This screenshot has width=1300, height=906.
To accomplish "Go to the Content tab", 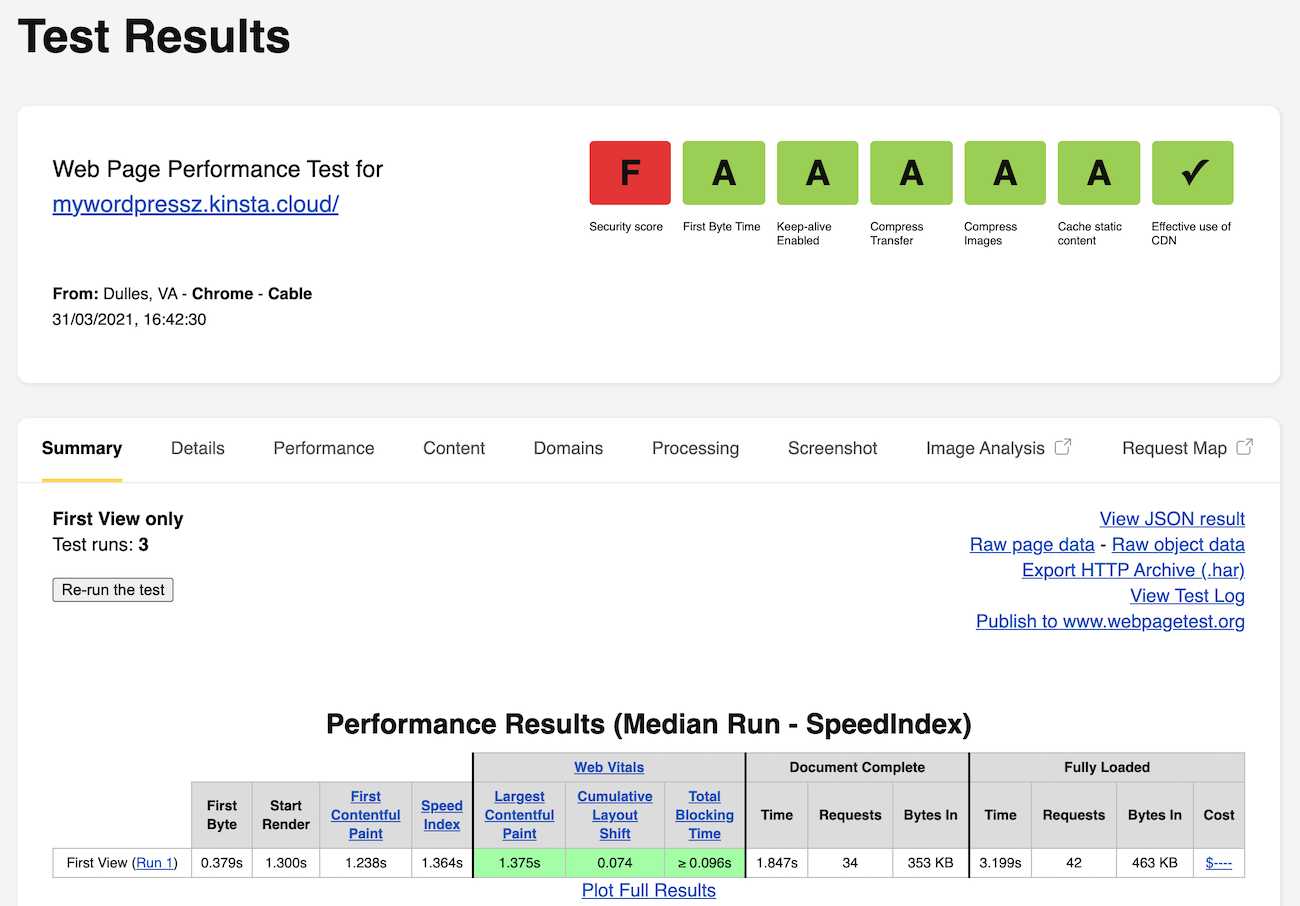I will 454,448.
